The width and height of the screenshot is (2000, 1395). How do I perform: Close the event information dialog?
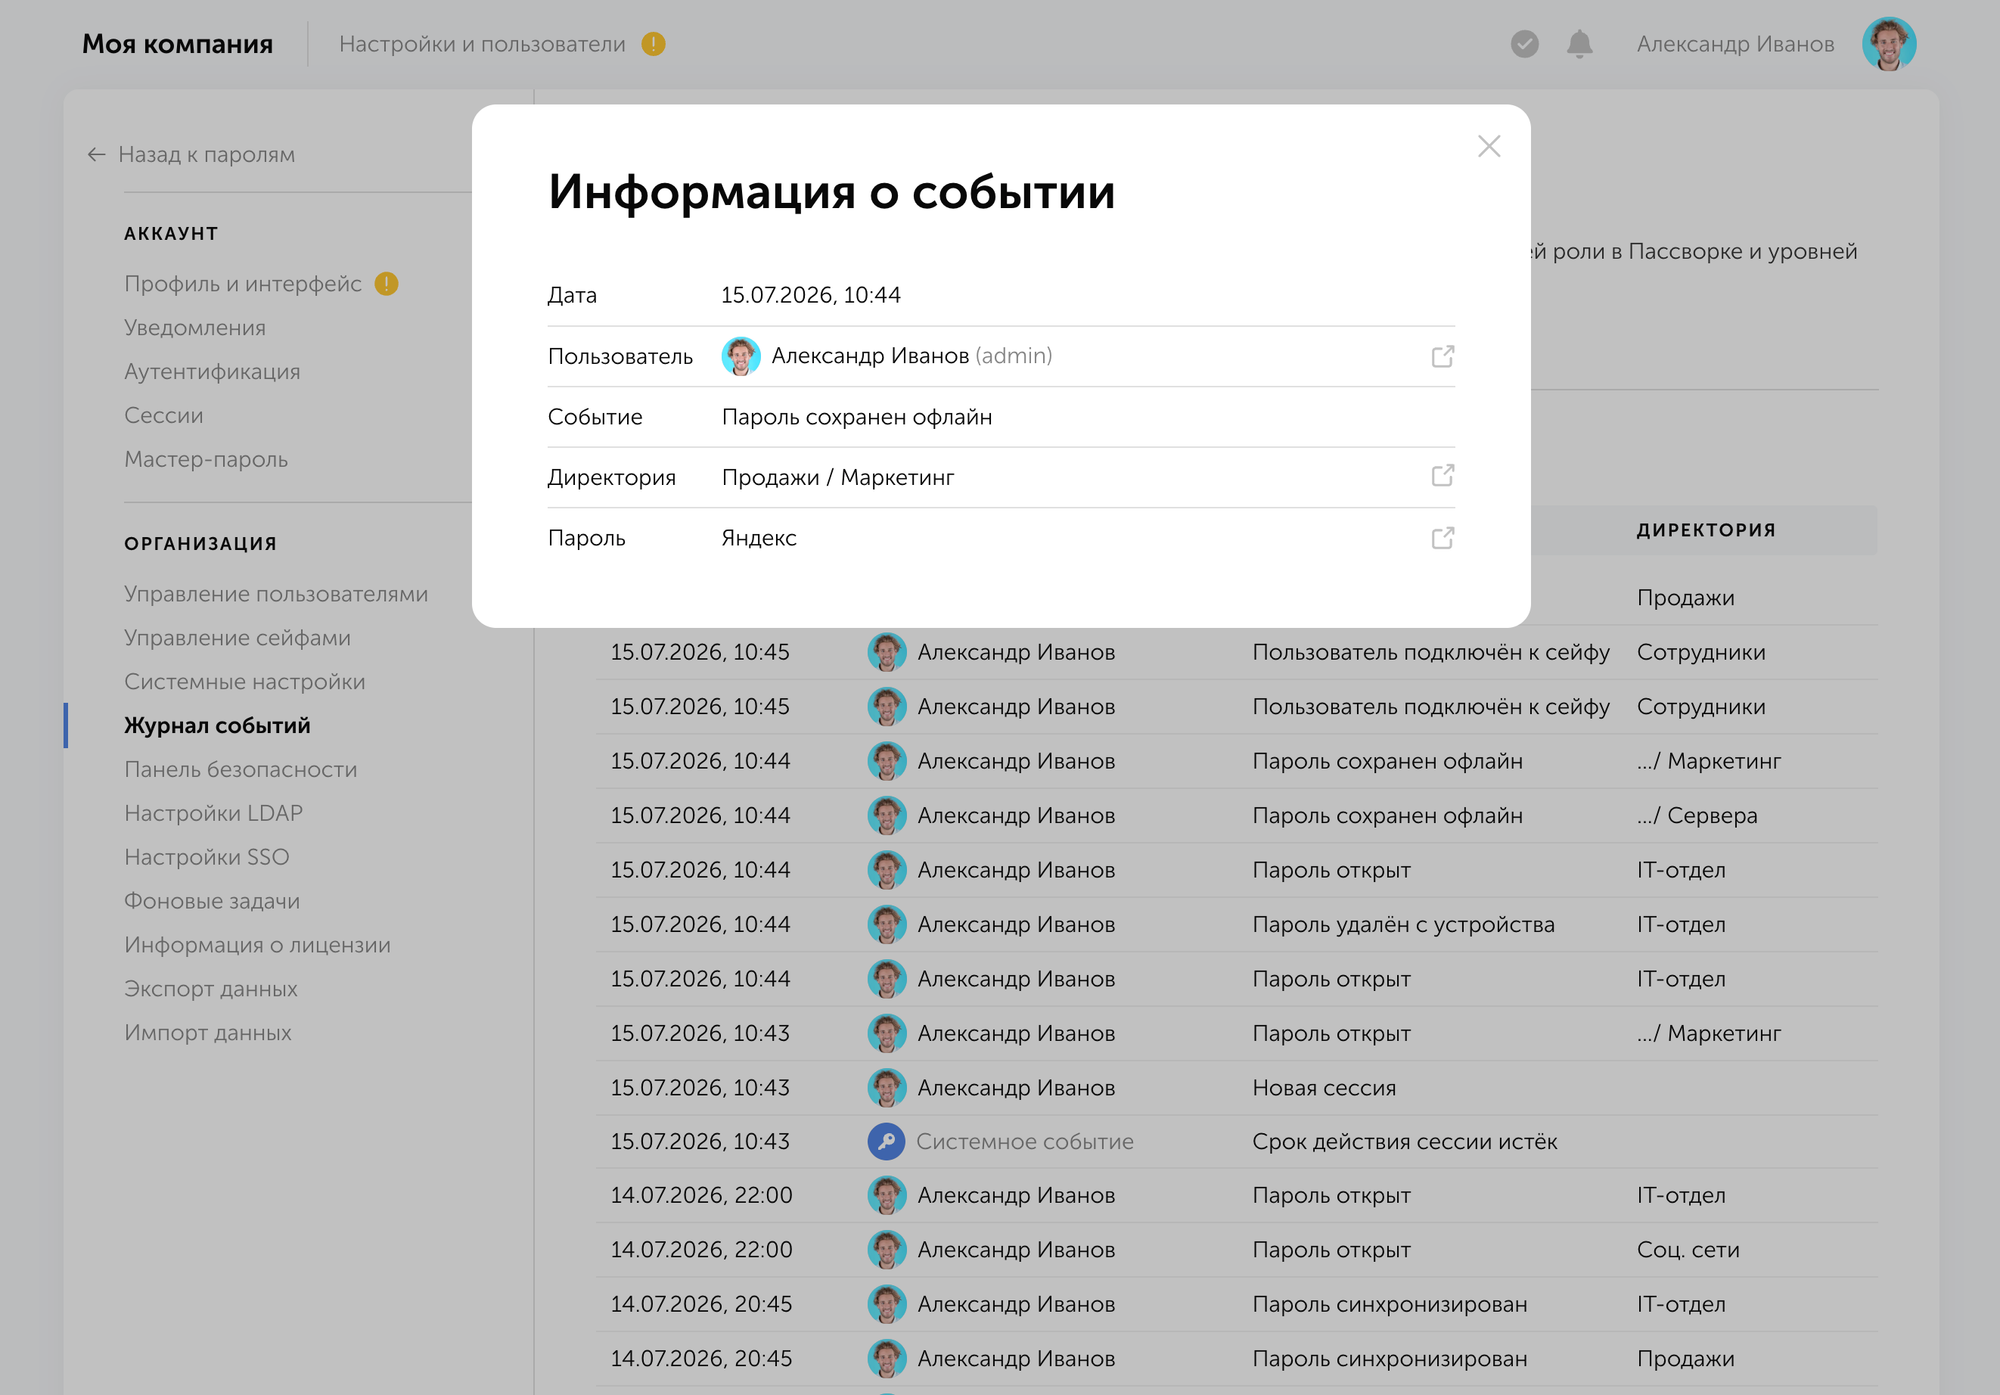coord(1488,147)
